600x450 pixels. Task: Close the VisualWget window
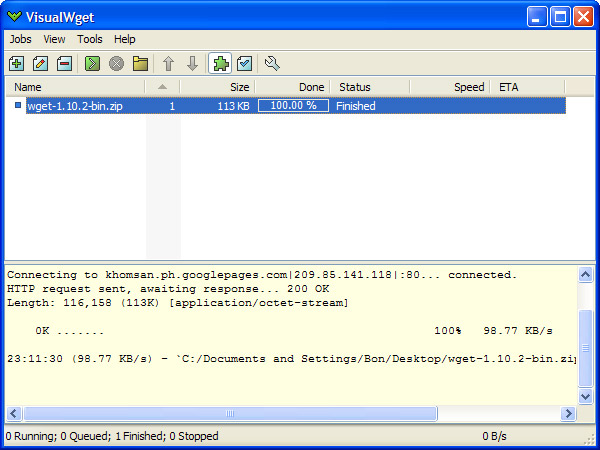583,16
